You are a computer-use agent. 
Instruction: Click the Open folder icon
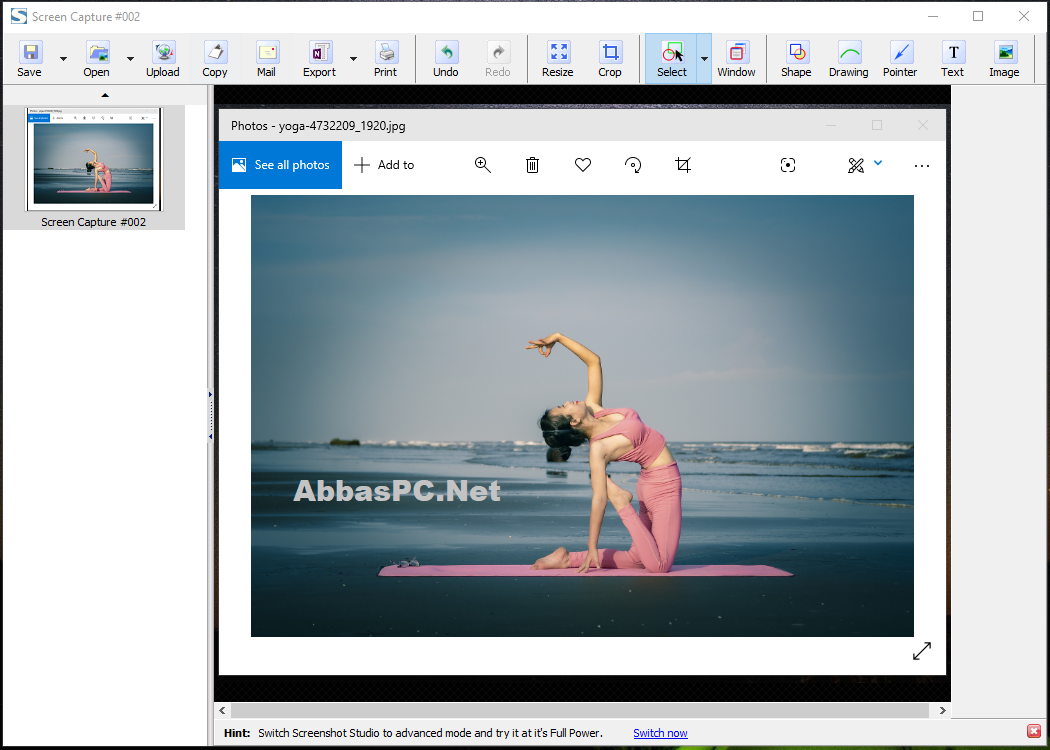(98, 52)
